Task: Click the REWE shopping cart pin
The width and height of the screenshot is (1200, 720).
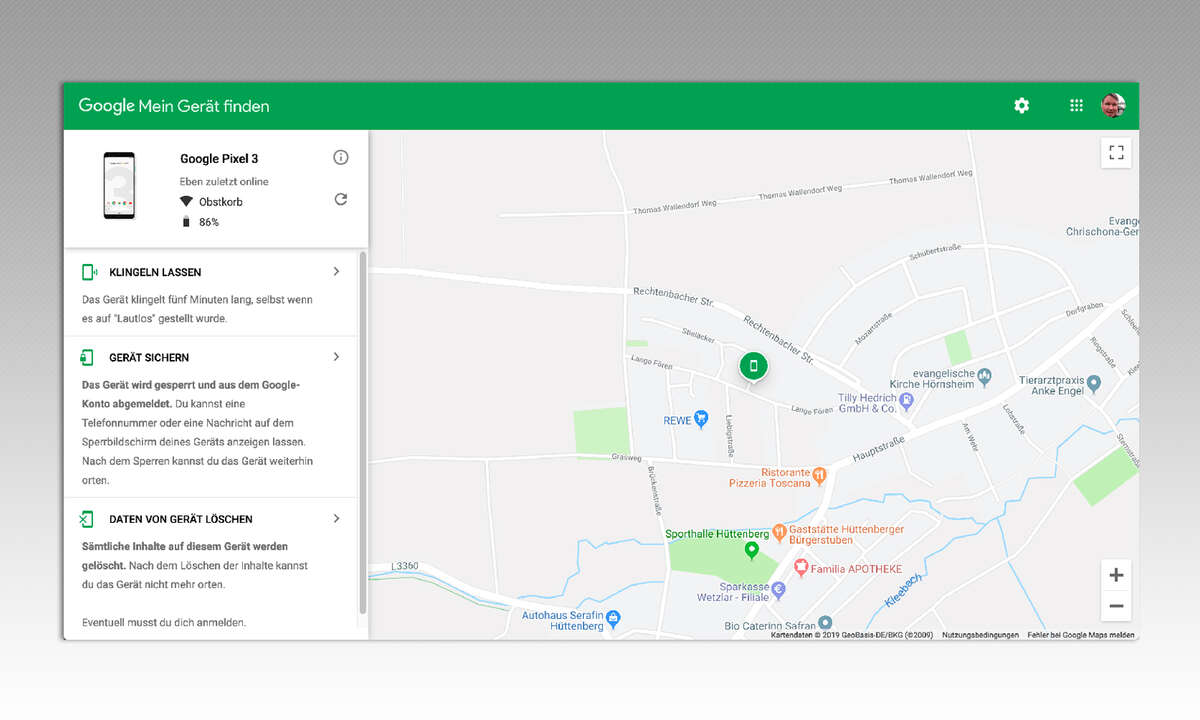Action: (x=701, y=419)
